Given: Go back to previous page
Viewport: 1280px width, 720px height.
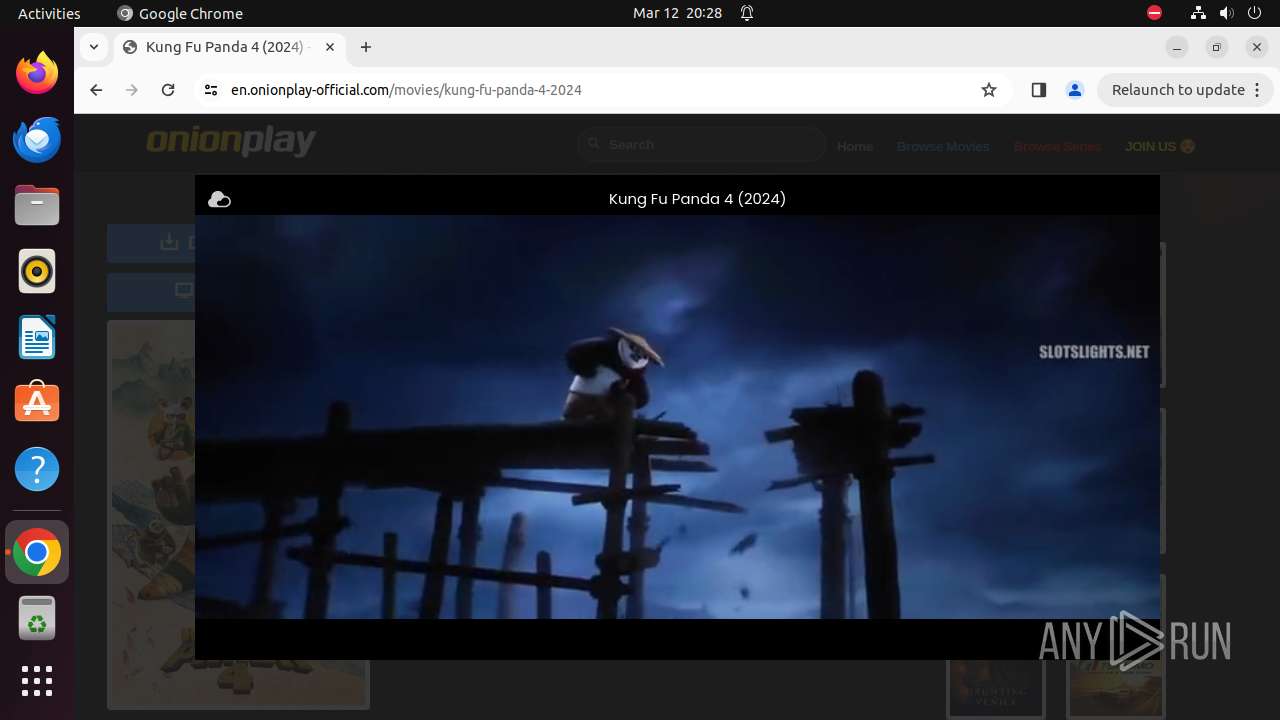Looking at the screenshot, I should coord(96,90).
